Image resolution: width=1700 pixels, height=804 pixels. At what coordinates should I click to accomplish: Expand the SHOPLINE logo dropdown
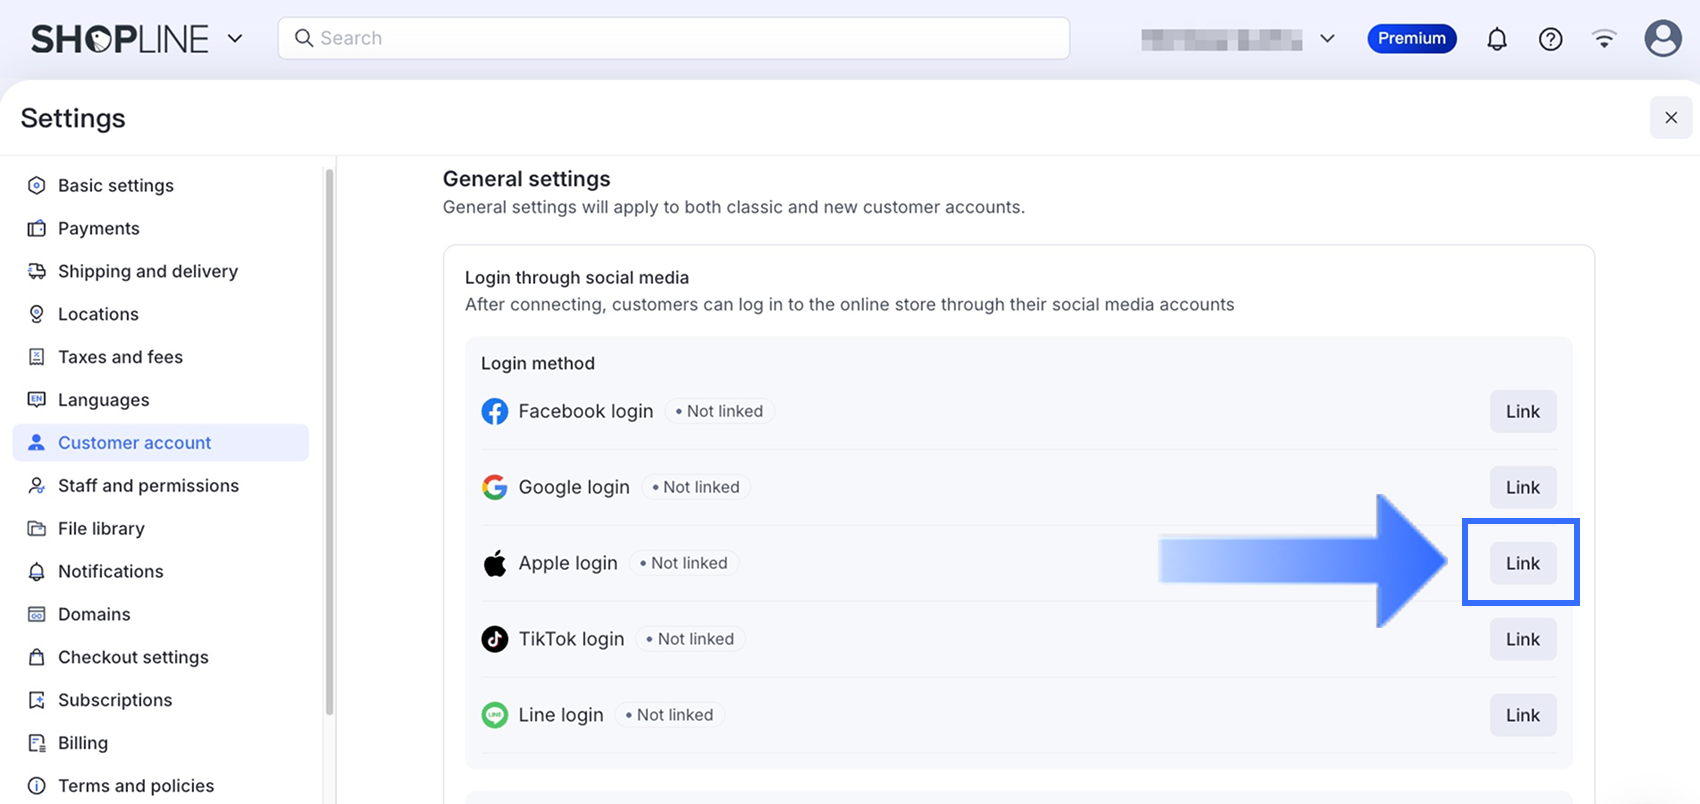[x=235, y=39]
